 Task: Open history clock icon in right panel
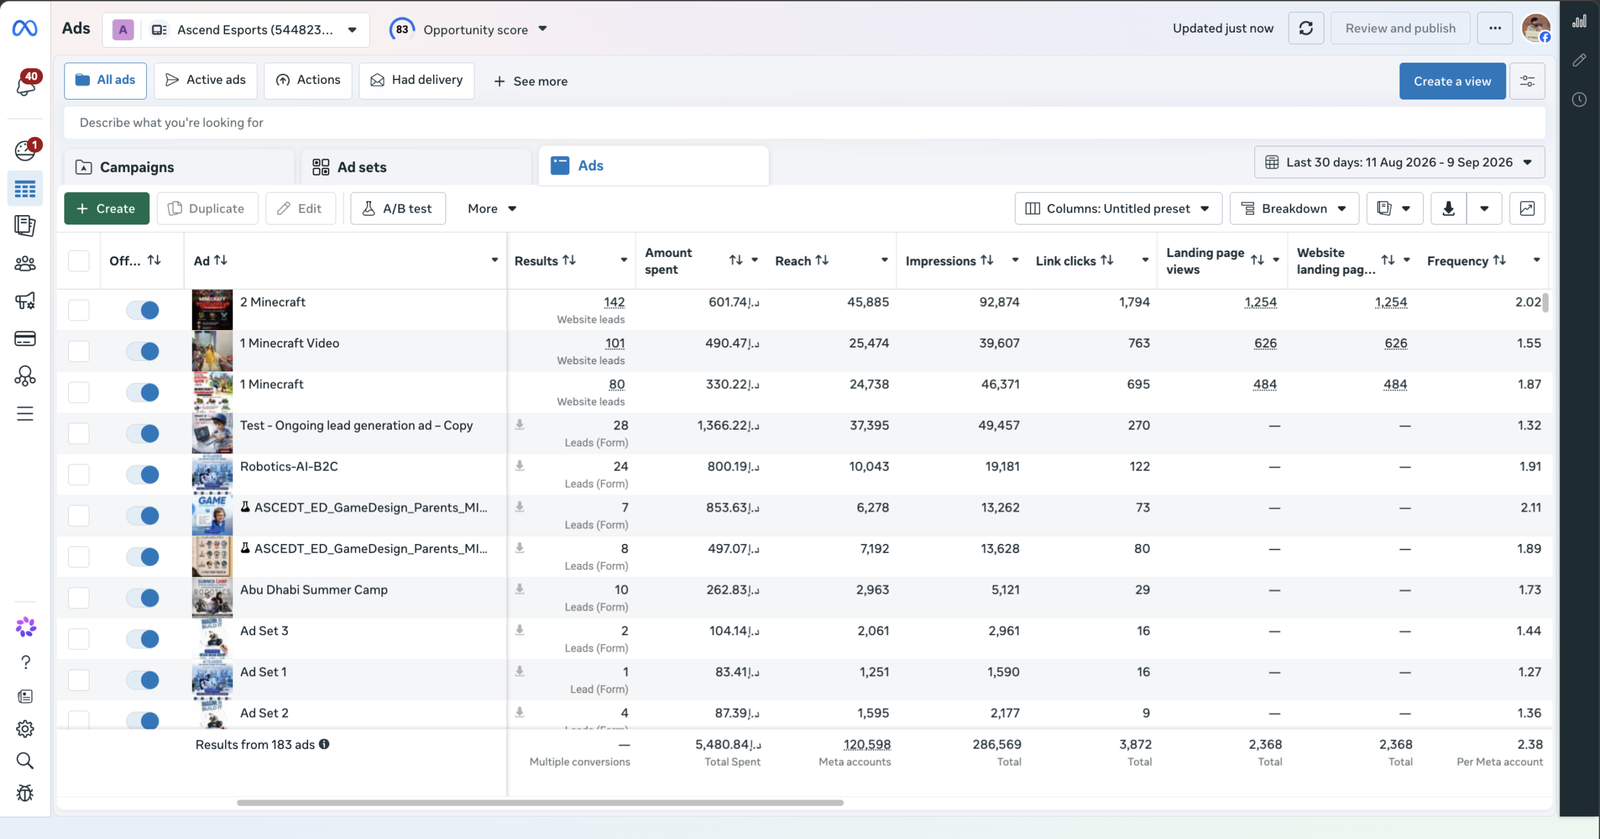pyautogui.click(x=1580, y=99)
